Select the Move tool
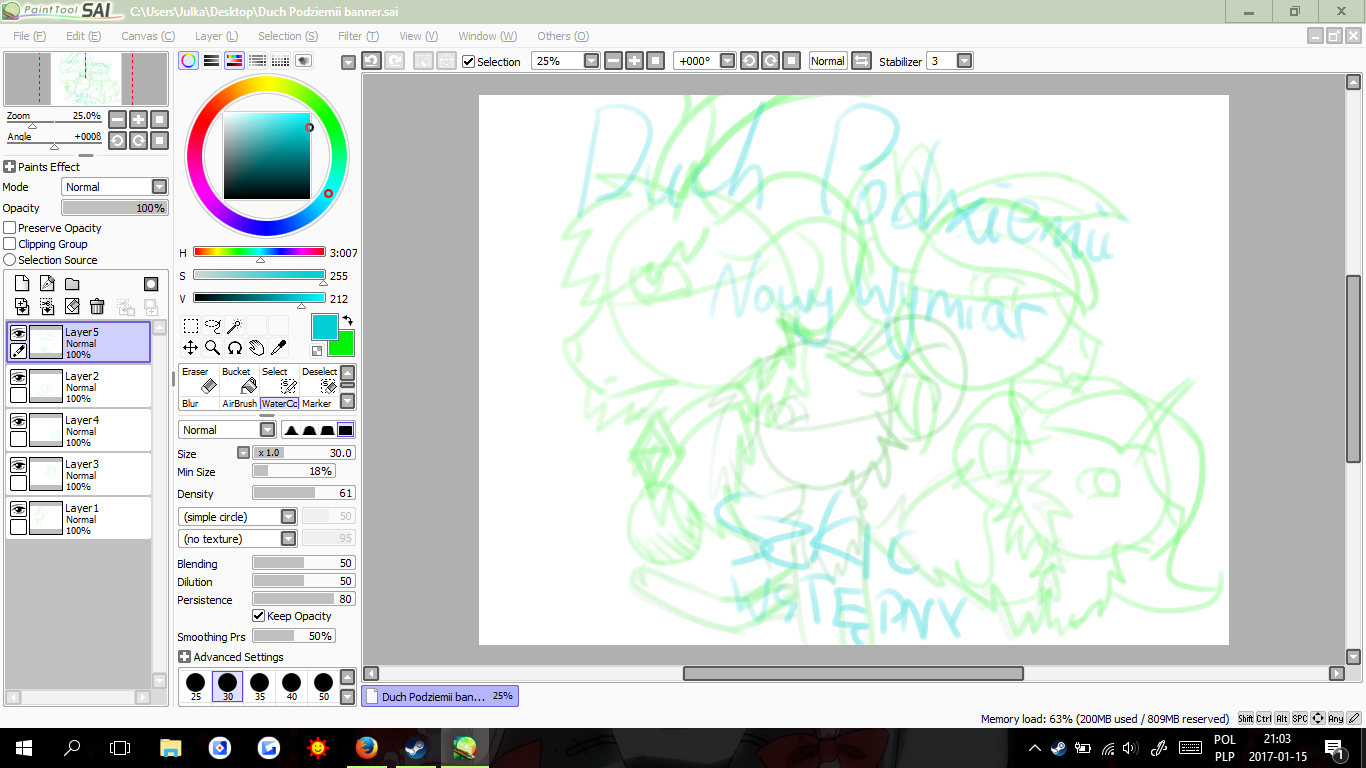 190,348
